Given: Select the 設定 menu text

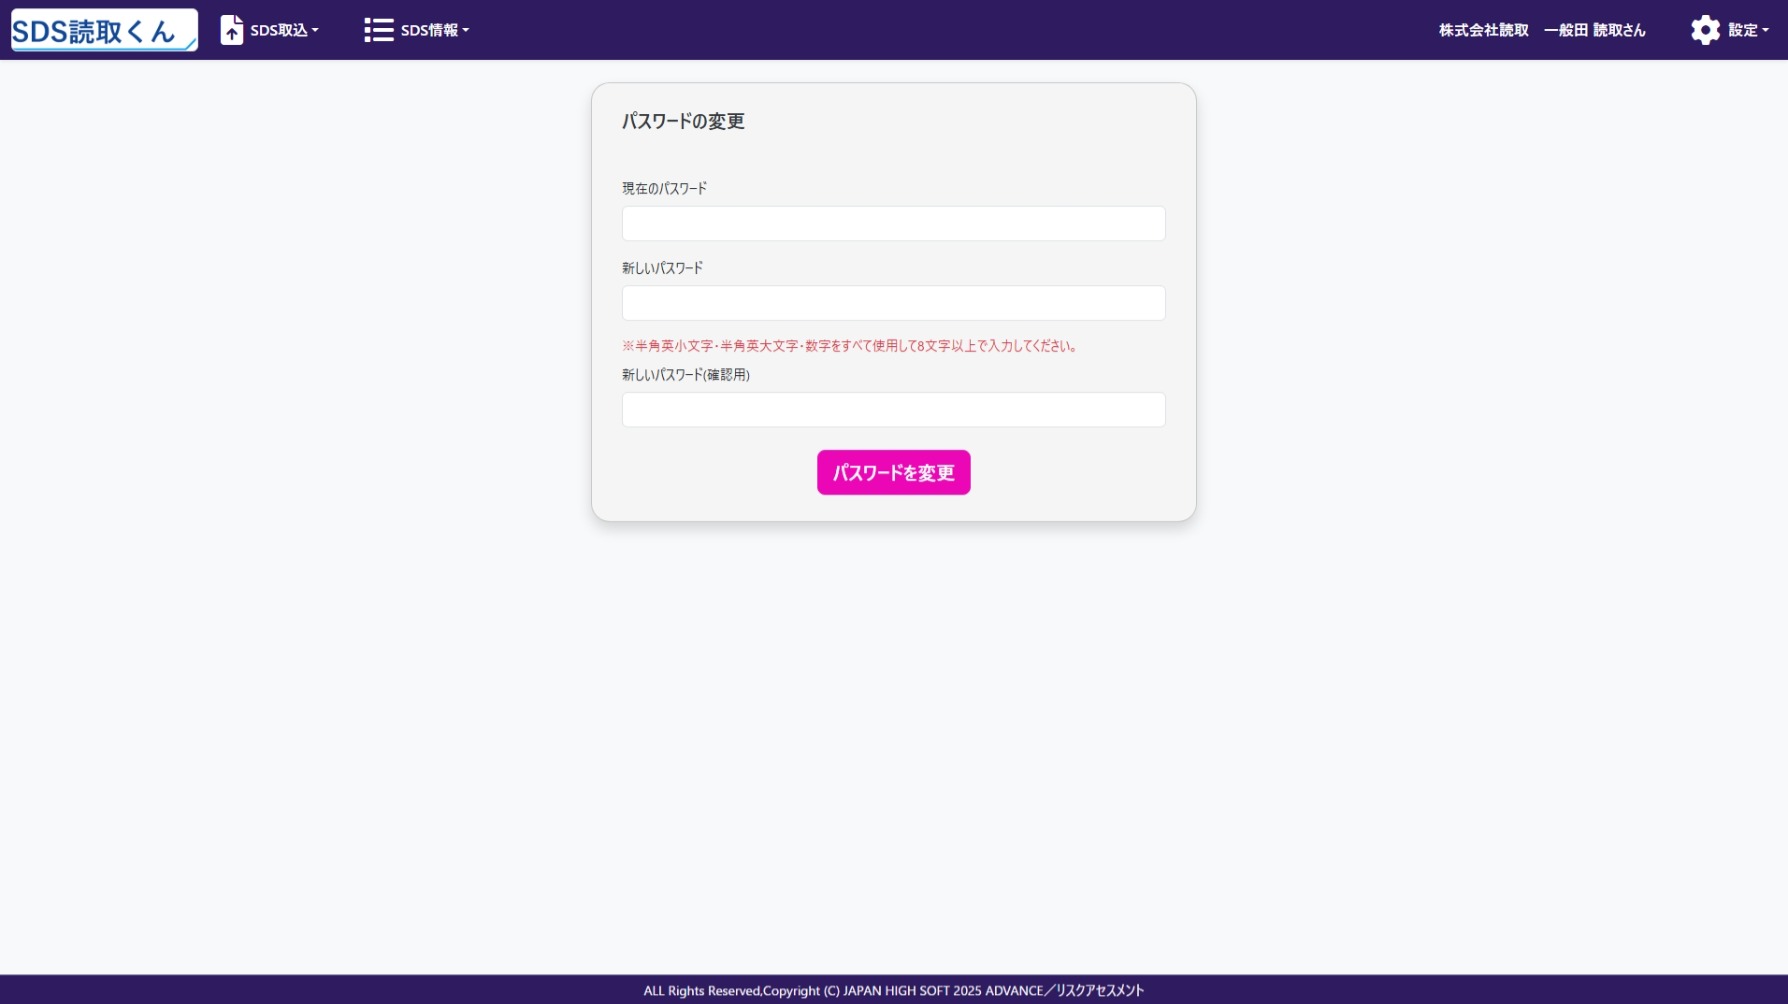Looking at the screenshot, I should tap(1742, 30).
